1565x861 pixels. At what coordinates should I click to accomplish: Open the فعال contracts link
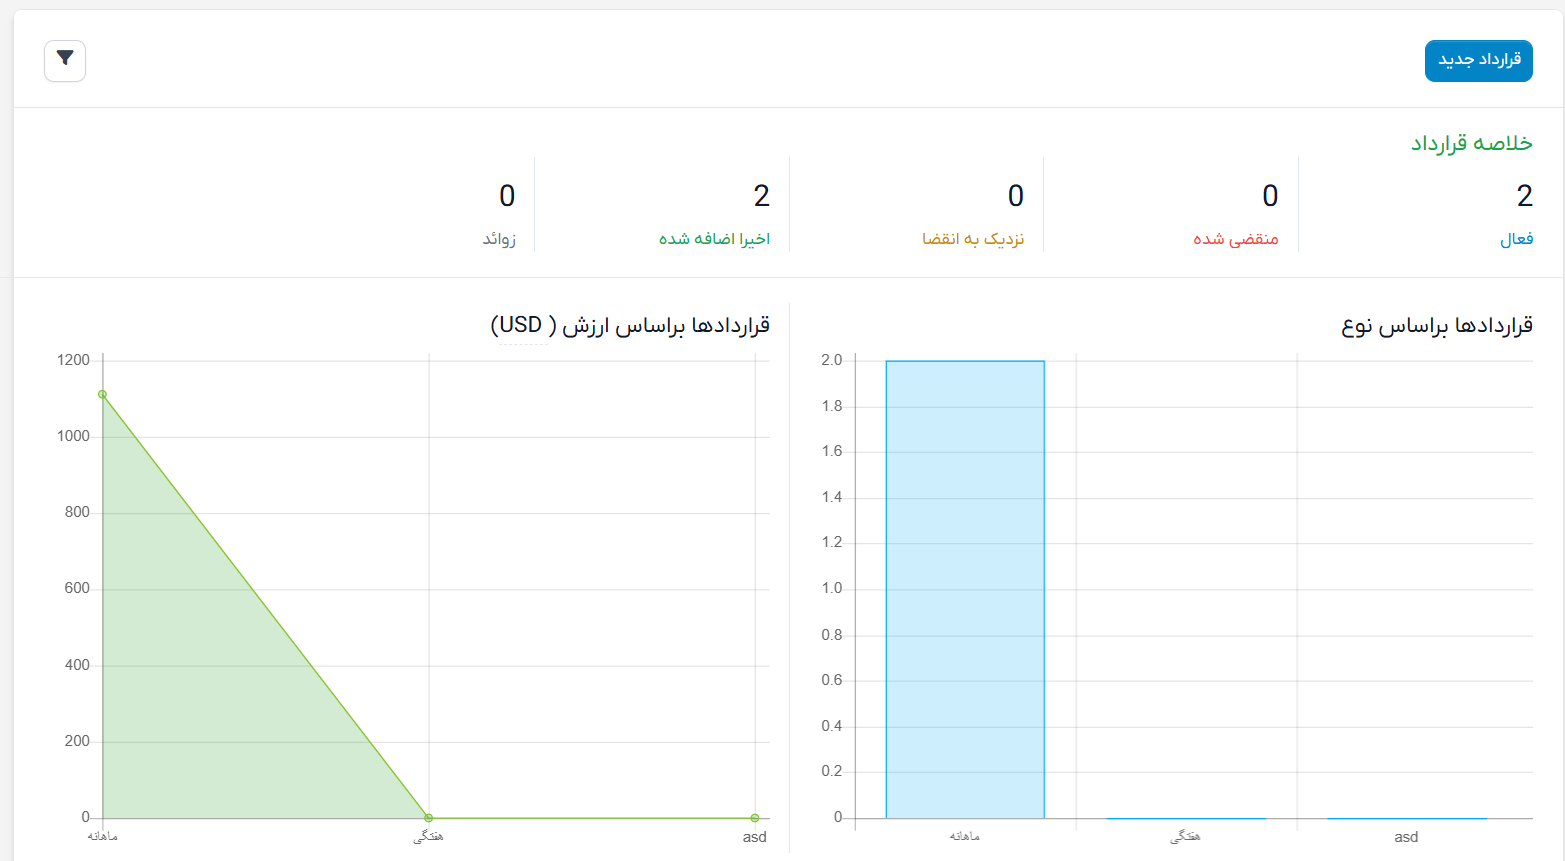1516,239
